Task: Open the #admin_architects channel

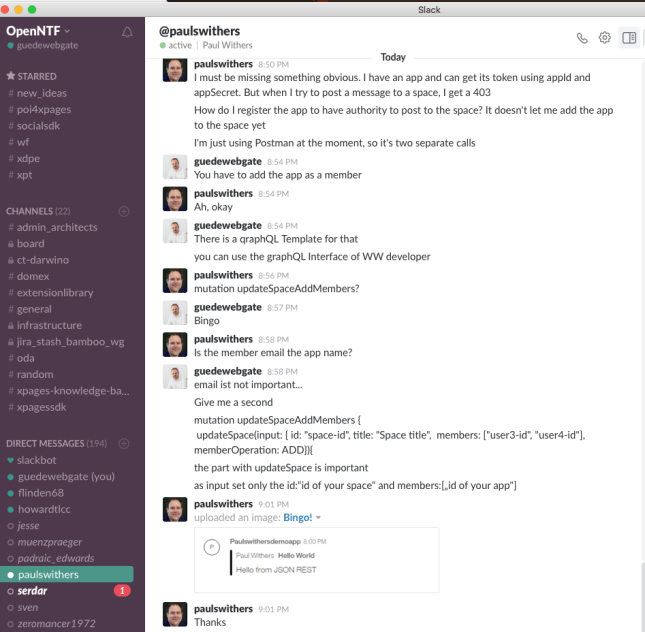Action: (x=53, y=227)
